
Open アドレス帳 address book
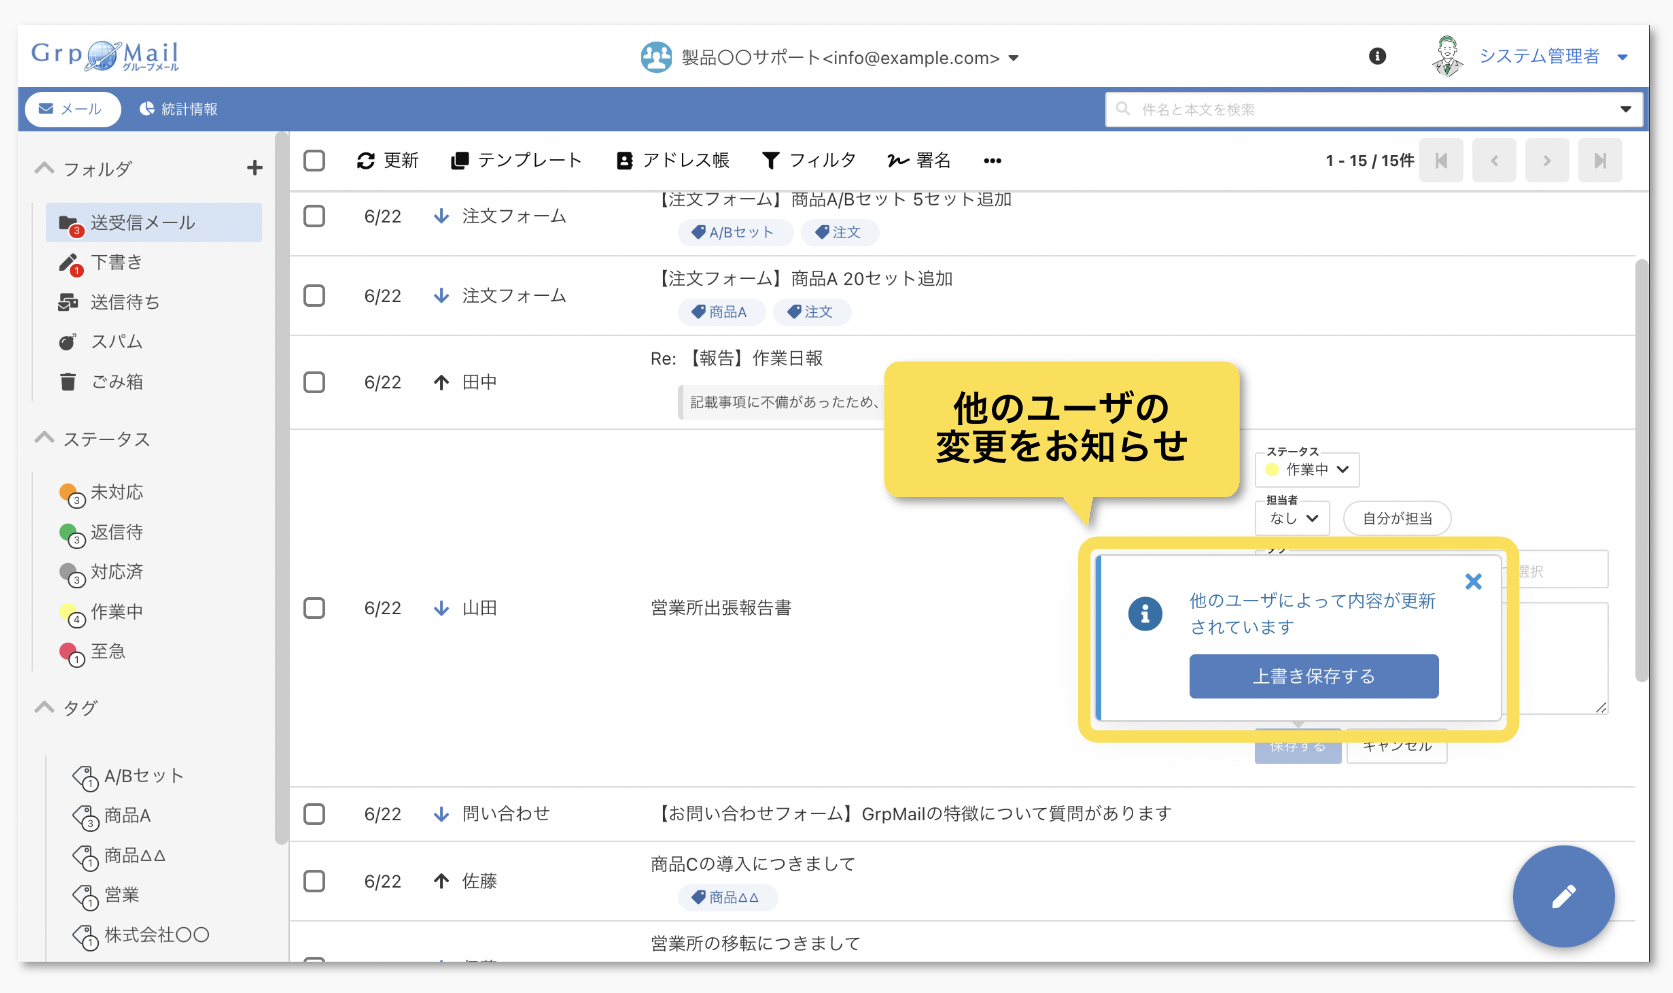(x=673, y=160)
